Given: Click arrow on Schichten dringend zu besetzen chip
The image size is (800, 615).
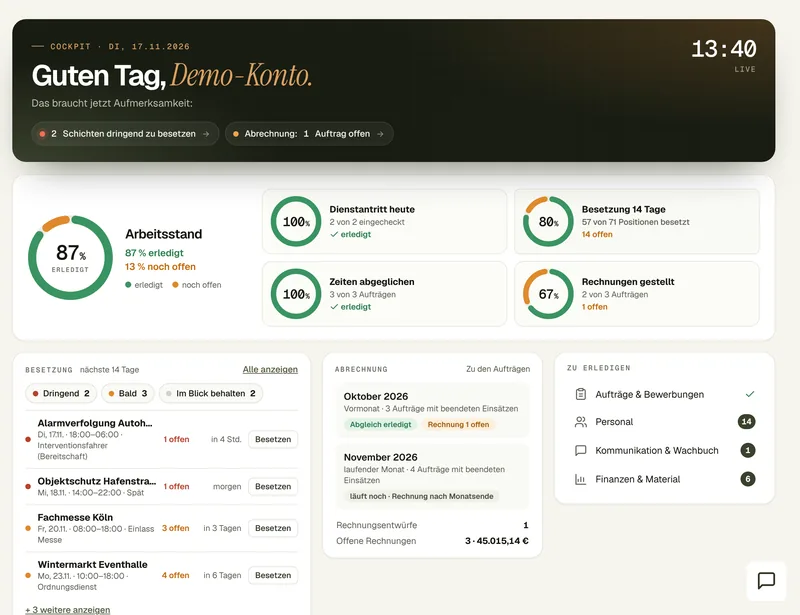Looking at the screenshot, I should coord(206,134).
